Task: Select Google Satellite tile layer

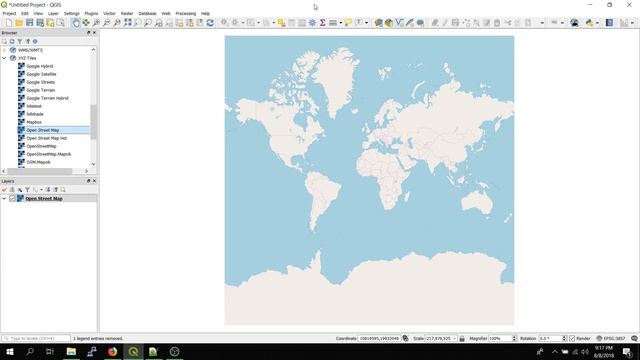Action: point(41,74)
